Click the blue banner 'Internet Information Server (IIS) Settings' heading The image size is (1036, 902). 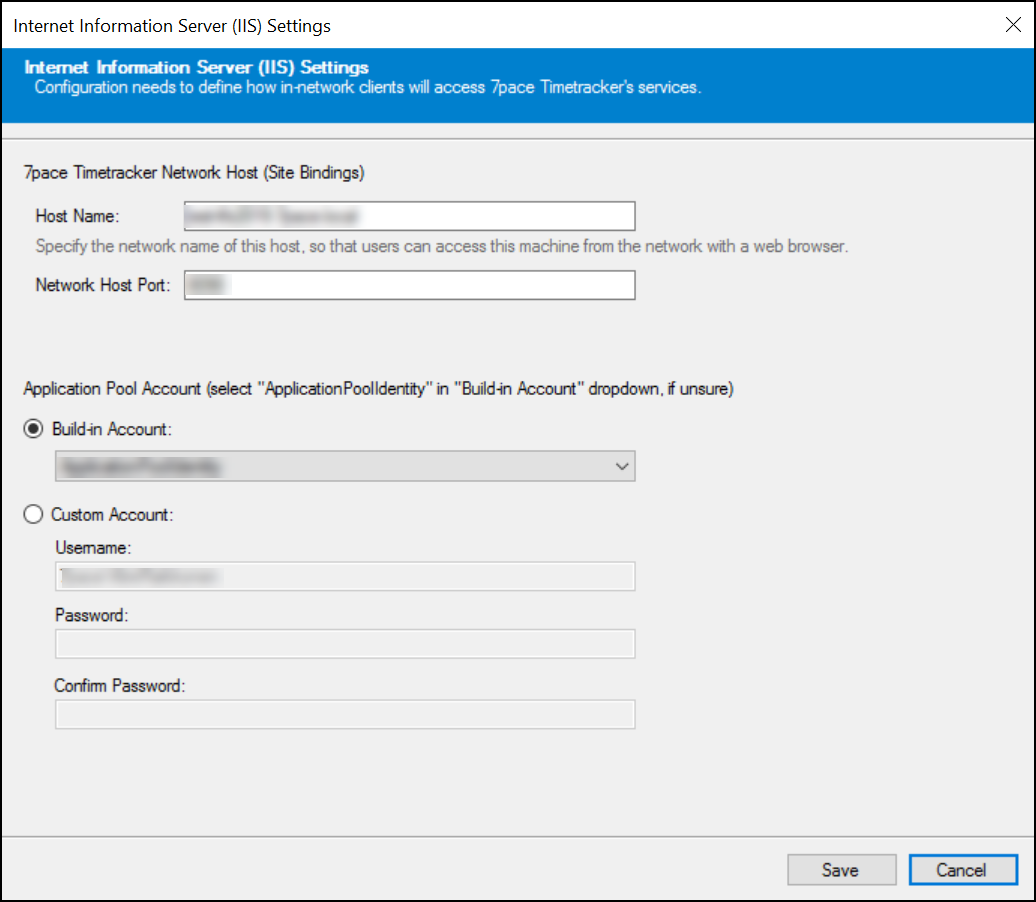click(196, 67)
